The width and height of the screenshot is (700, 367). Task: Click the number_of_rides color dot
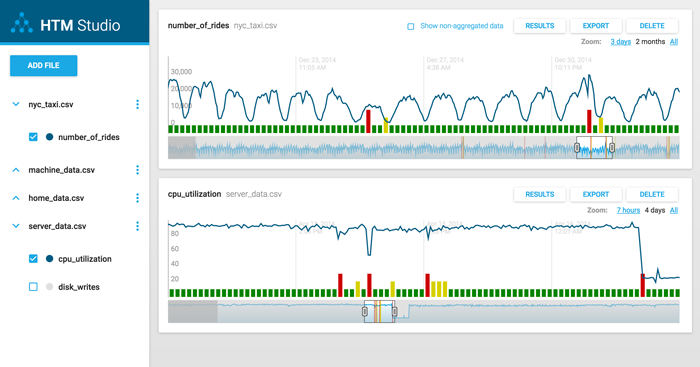pyautogui.click(x=50, y=137)
